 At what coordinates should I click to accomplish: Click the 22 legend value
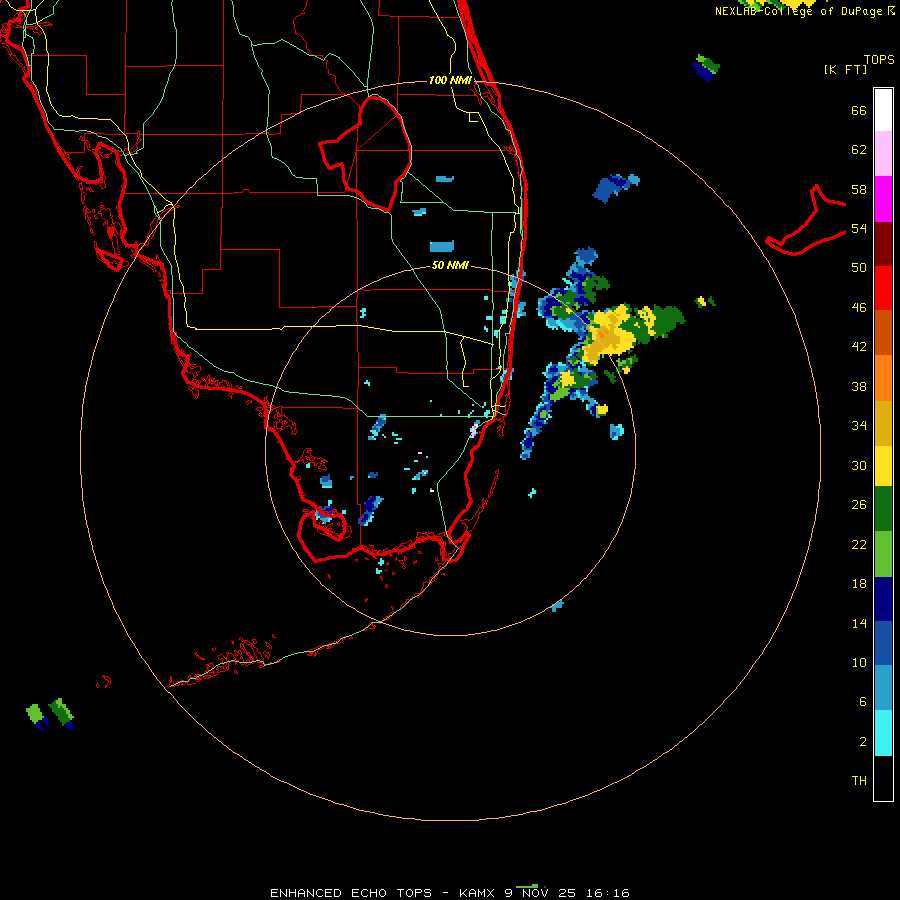pyautogui.click(x=859, y=544)
